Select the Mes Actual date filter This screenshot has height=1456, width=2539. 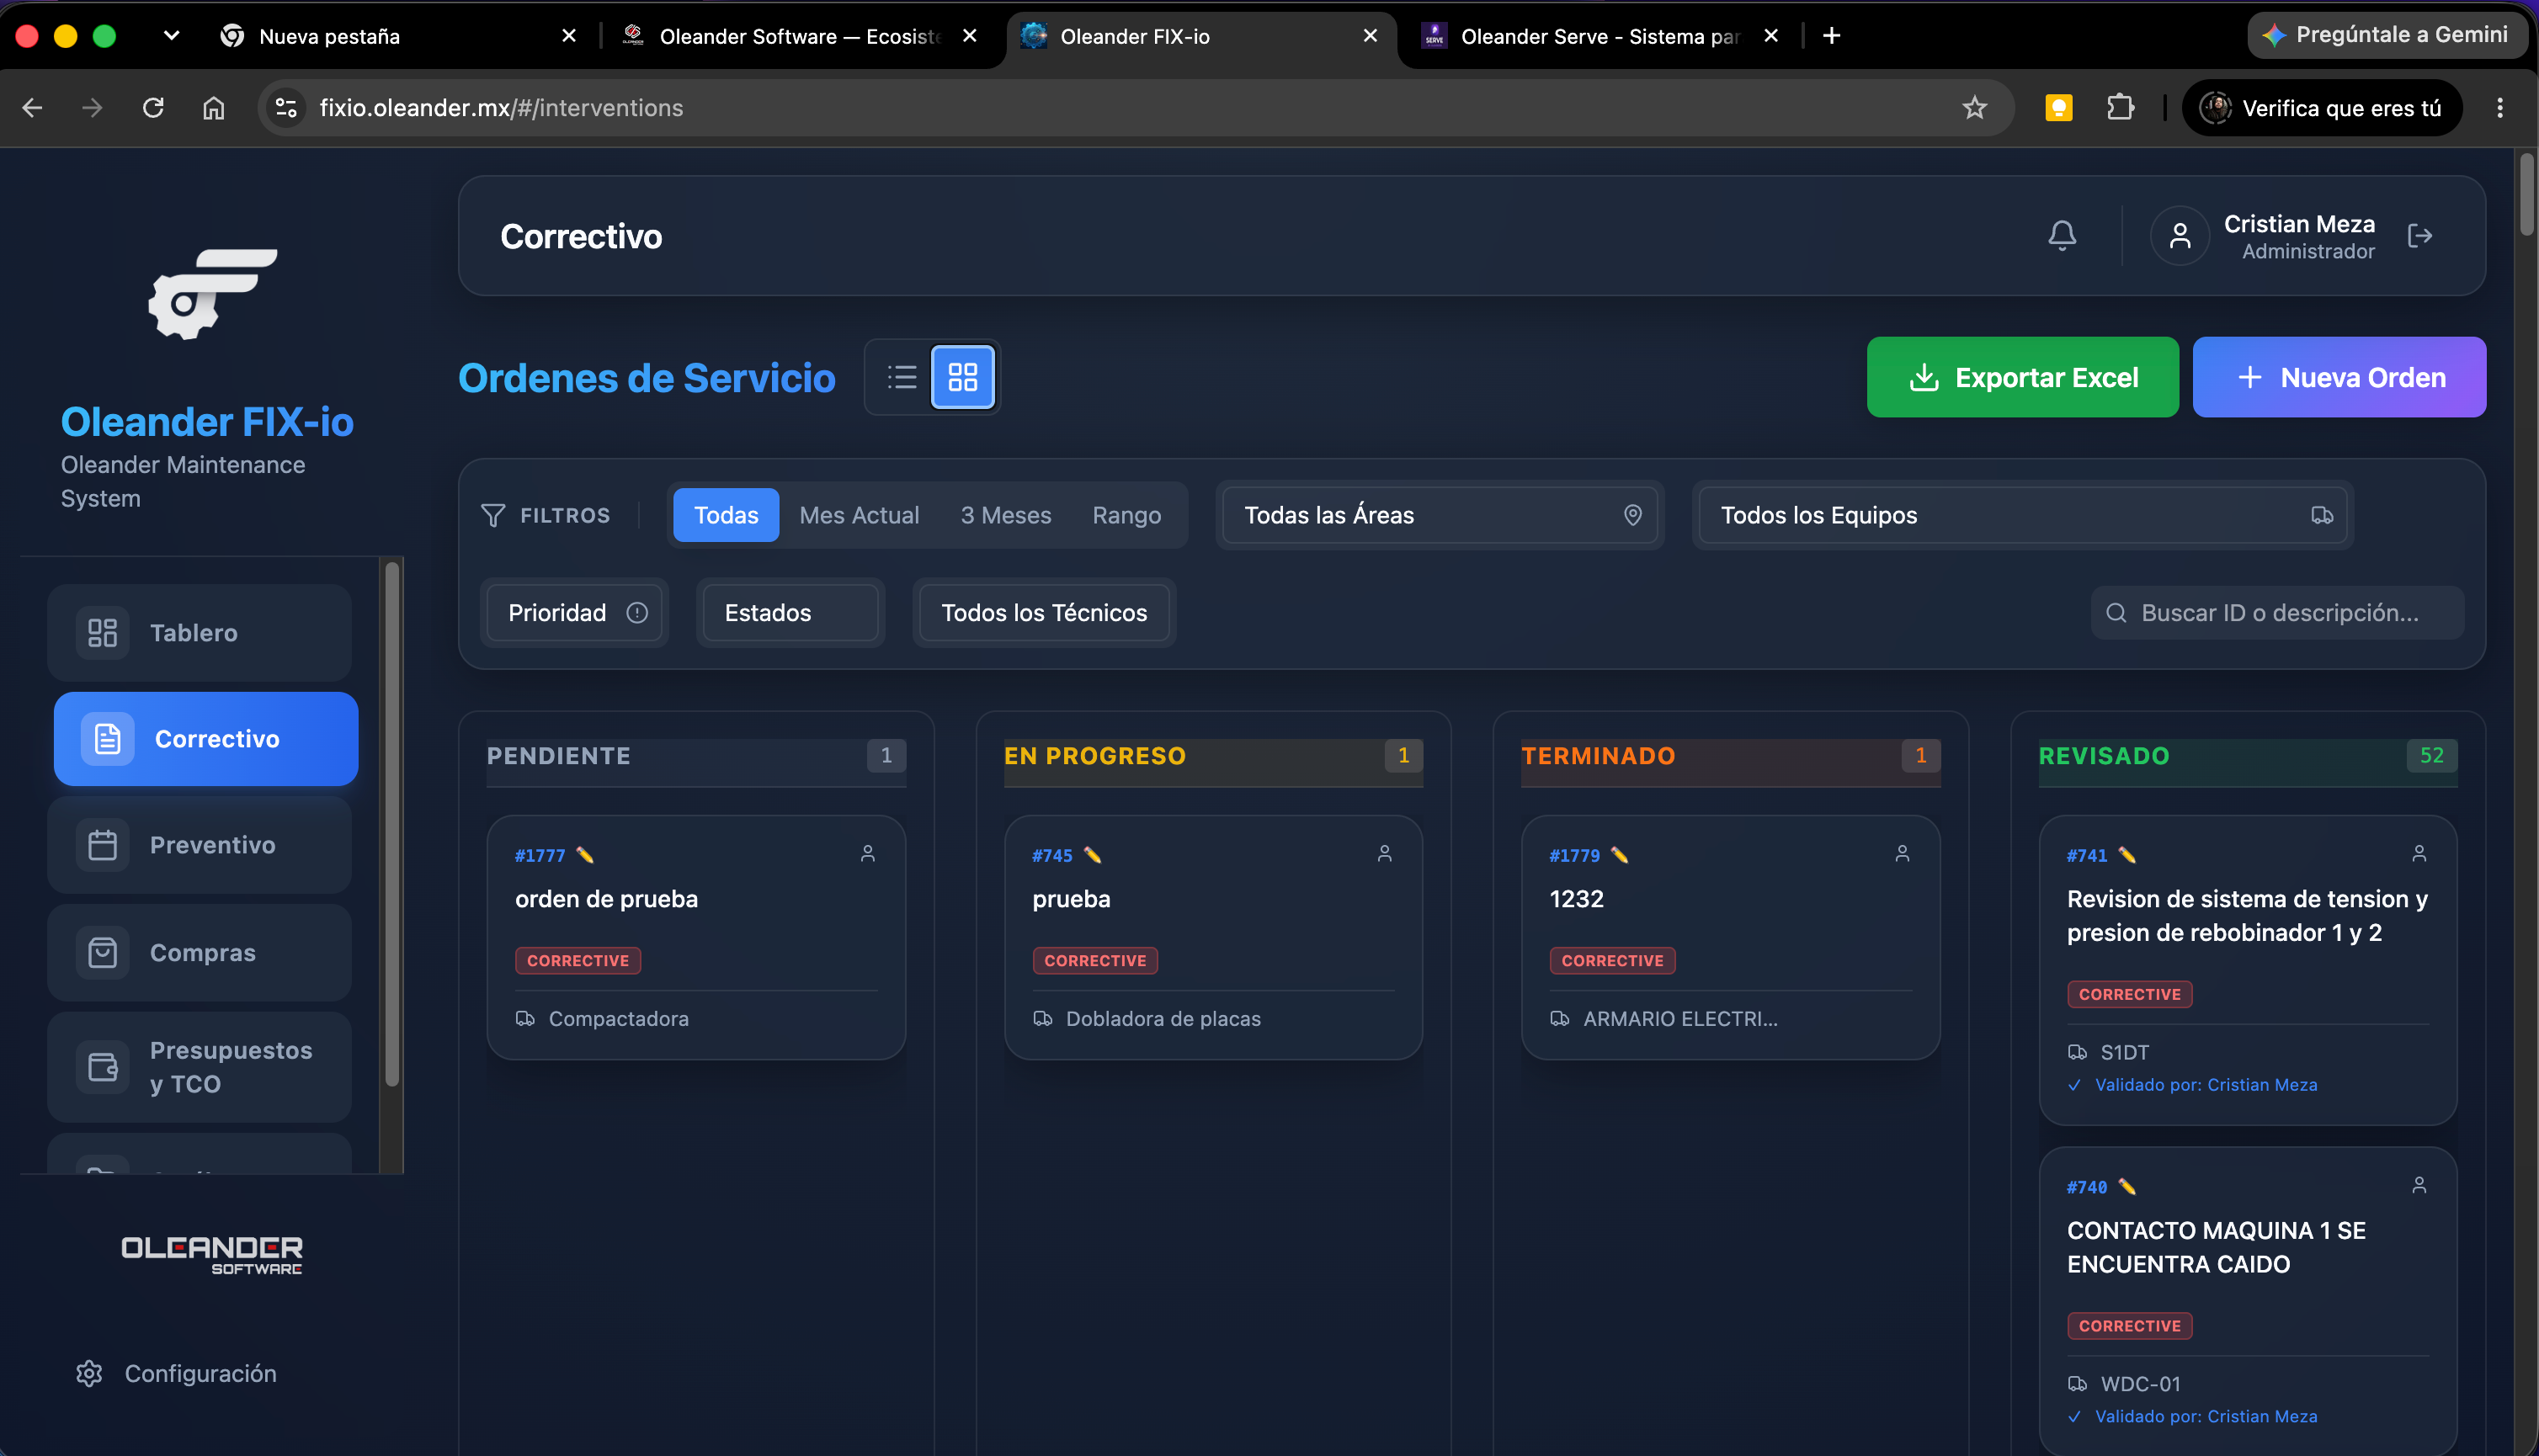[859, 515]
